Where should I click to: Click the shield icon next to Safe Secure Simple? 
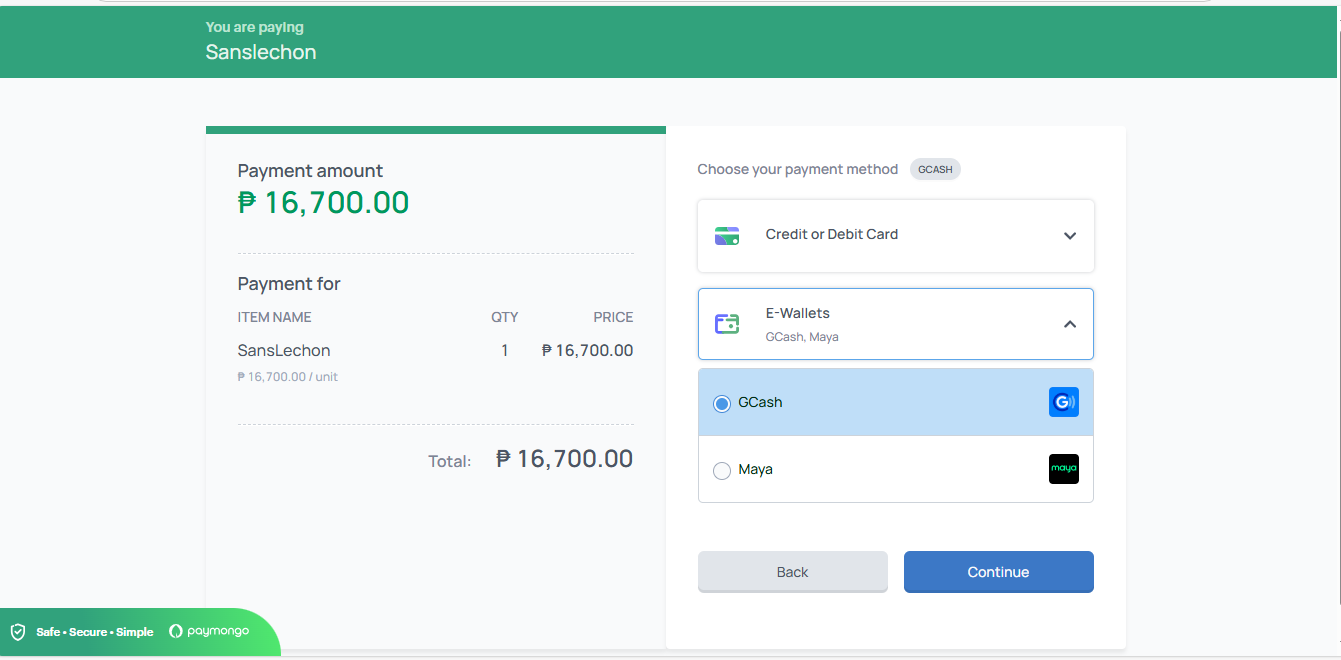[x=17, y=632]
